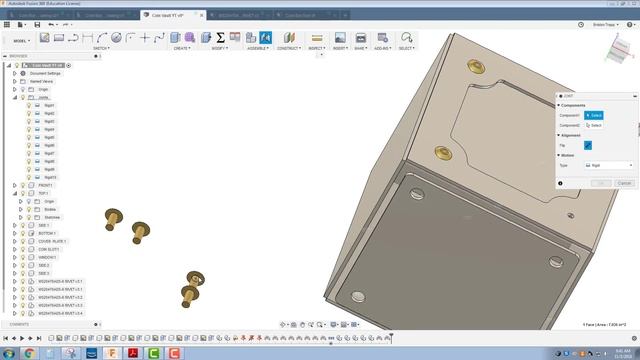Toggle visibility bulb of Rigid1 joint

[29, 105]
